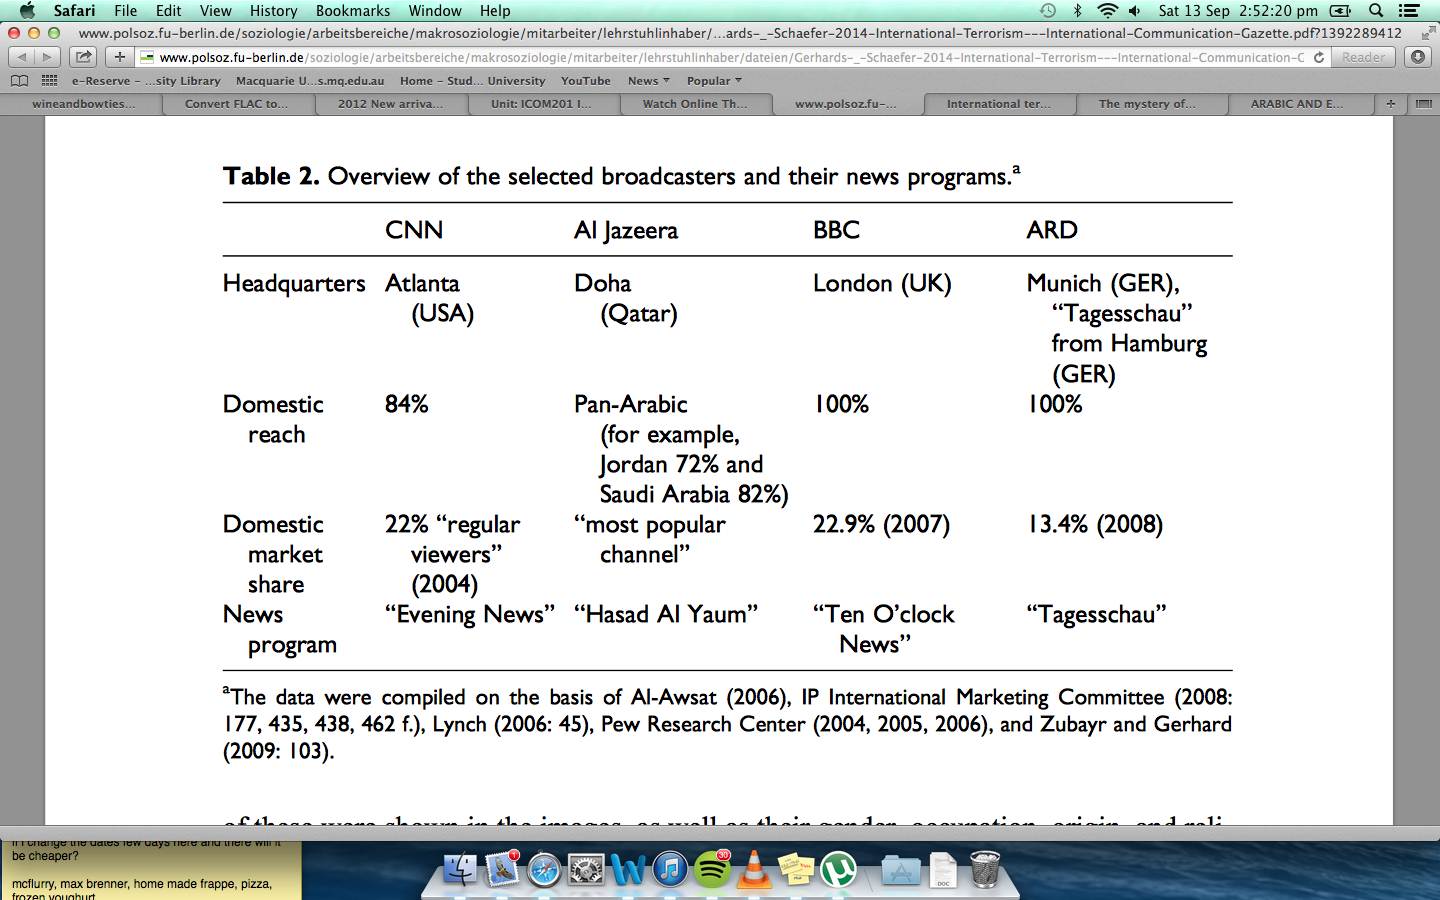
Task: Reload the page in the address bar
Action: point(1319,57)
